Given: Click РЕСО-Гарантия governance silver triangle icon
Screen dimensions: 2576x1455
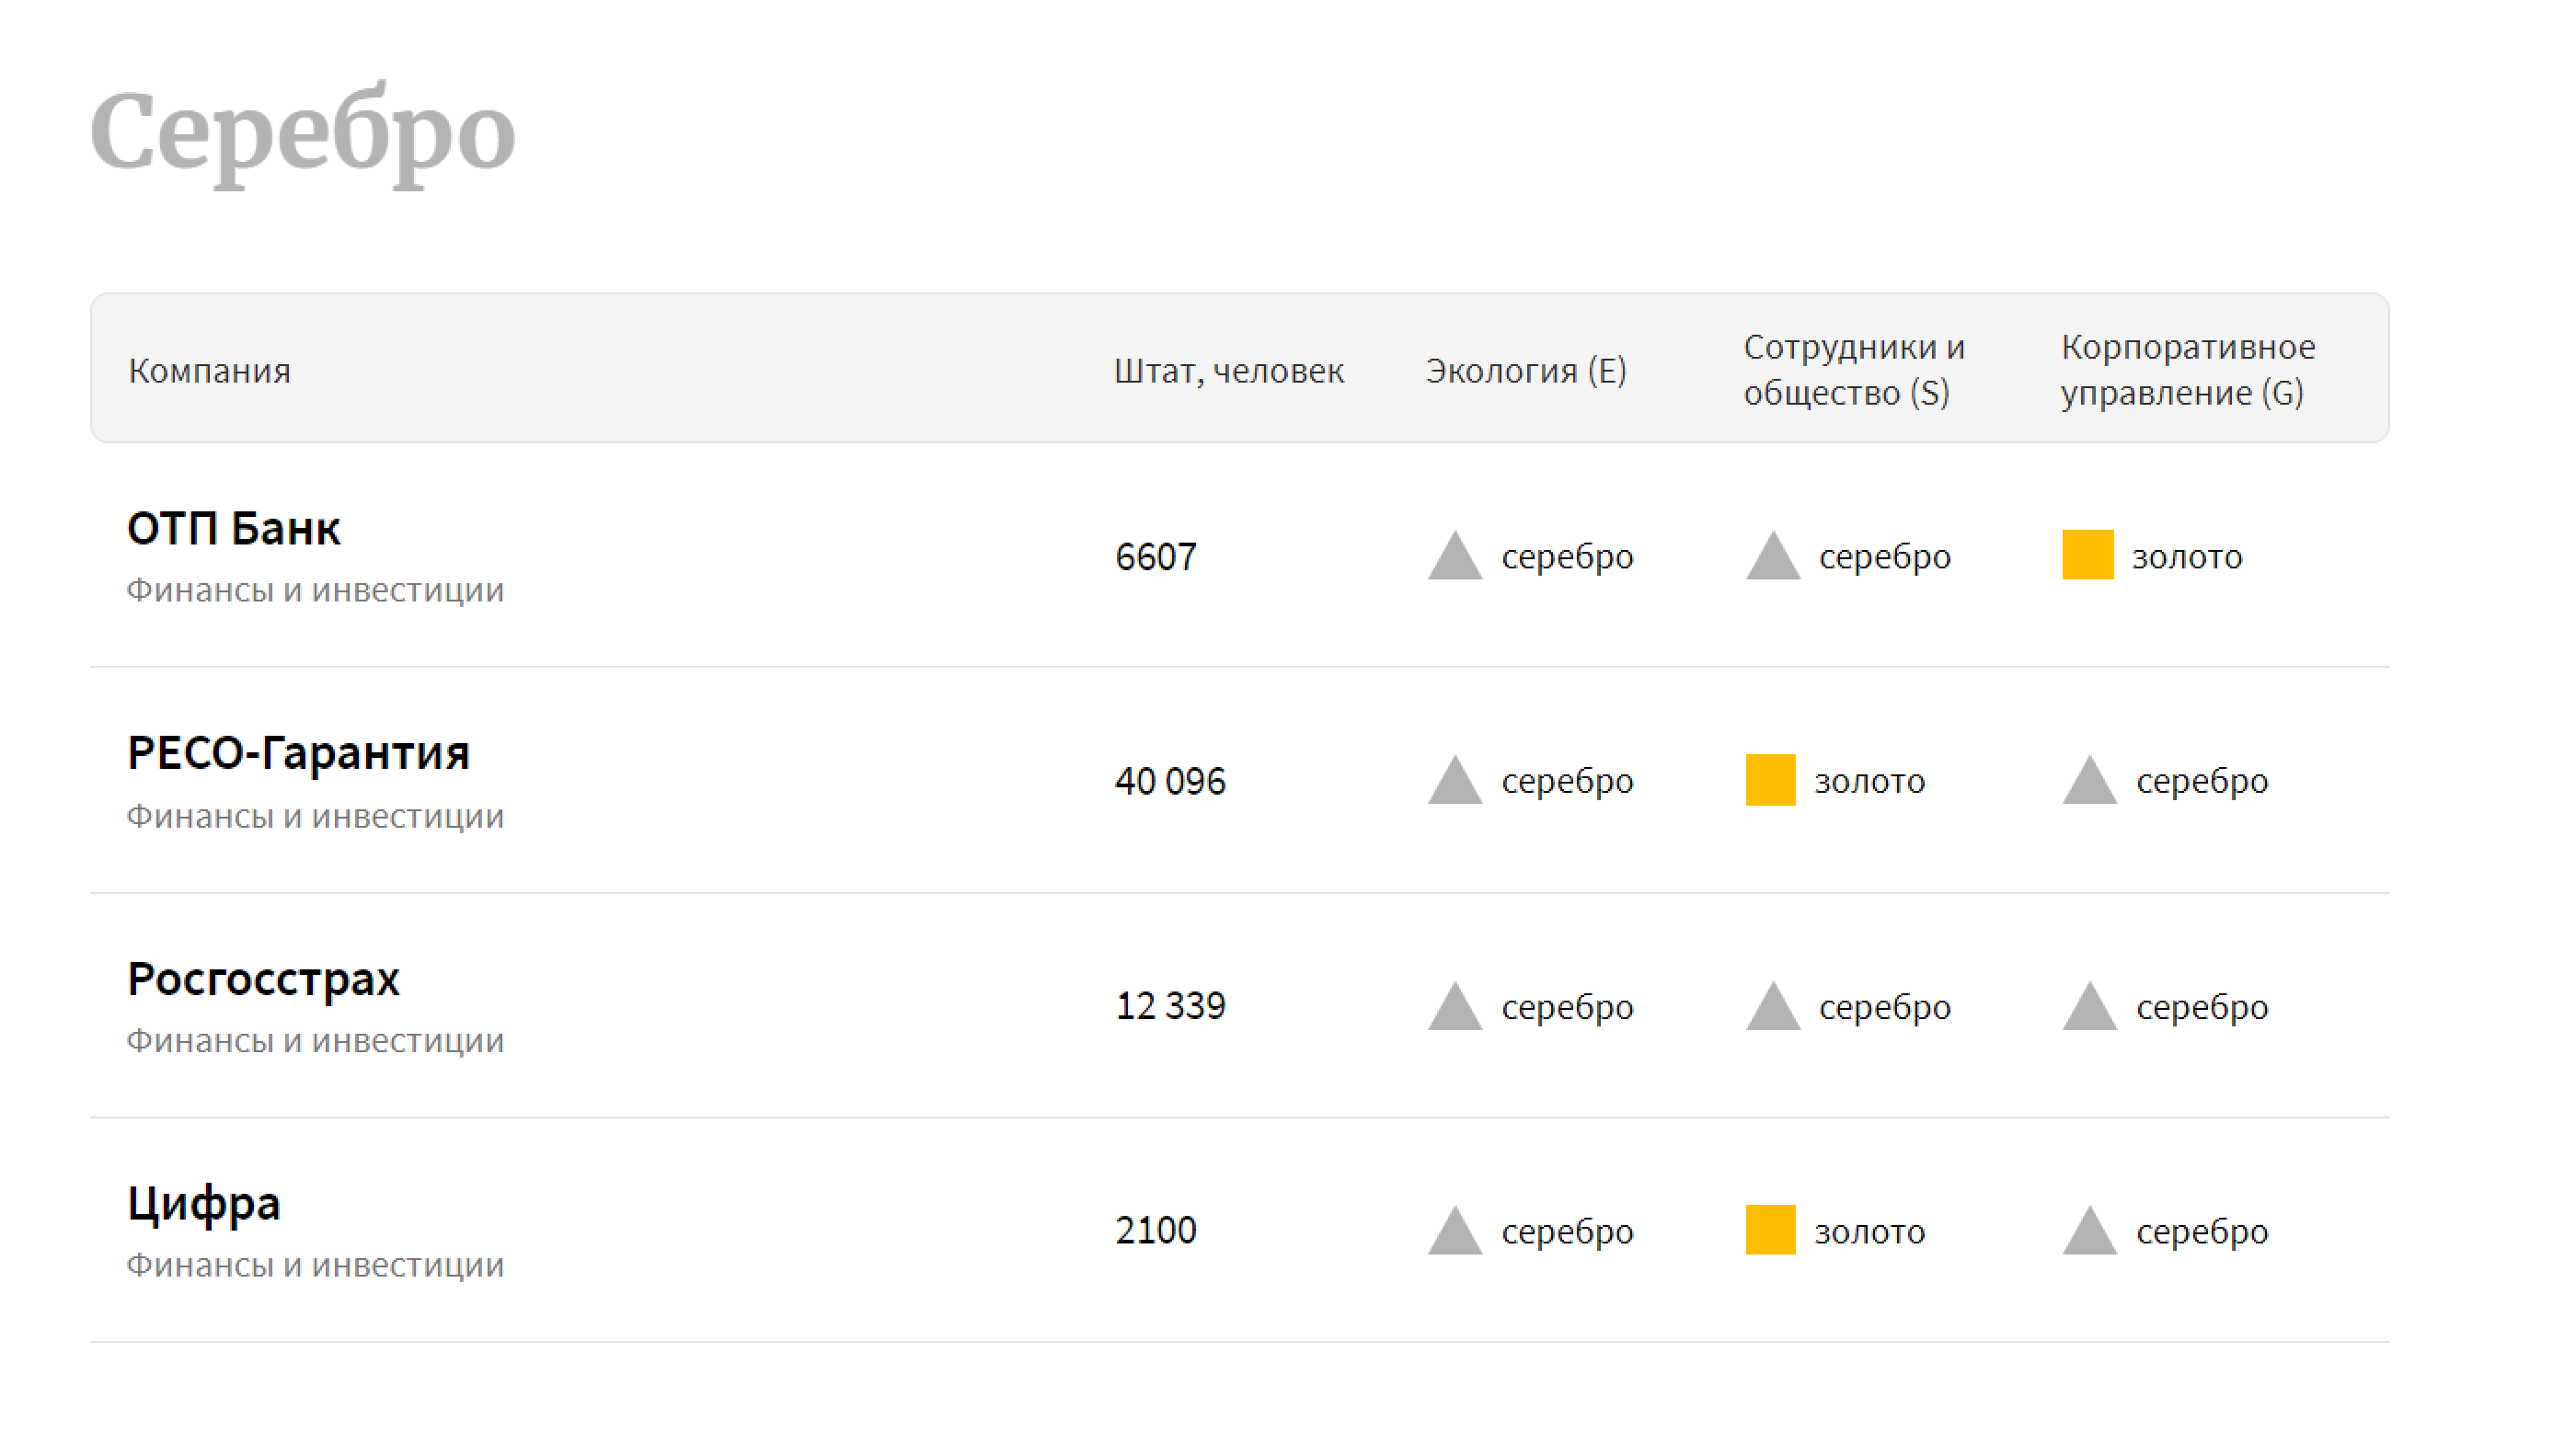Looking at the screenshot, I should point(2089,782).
